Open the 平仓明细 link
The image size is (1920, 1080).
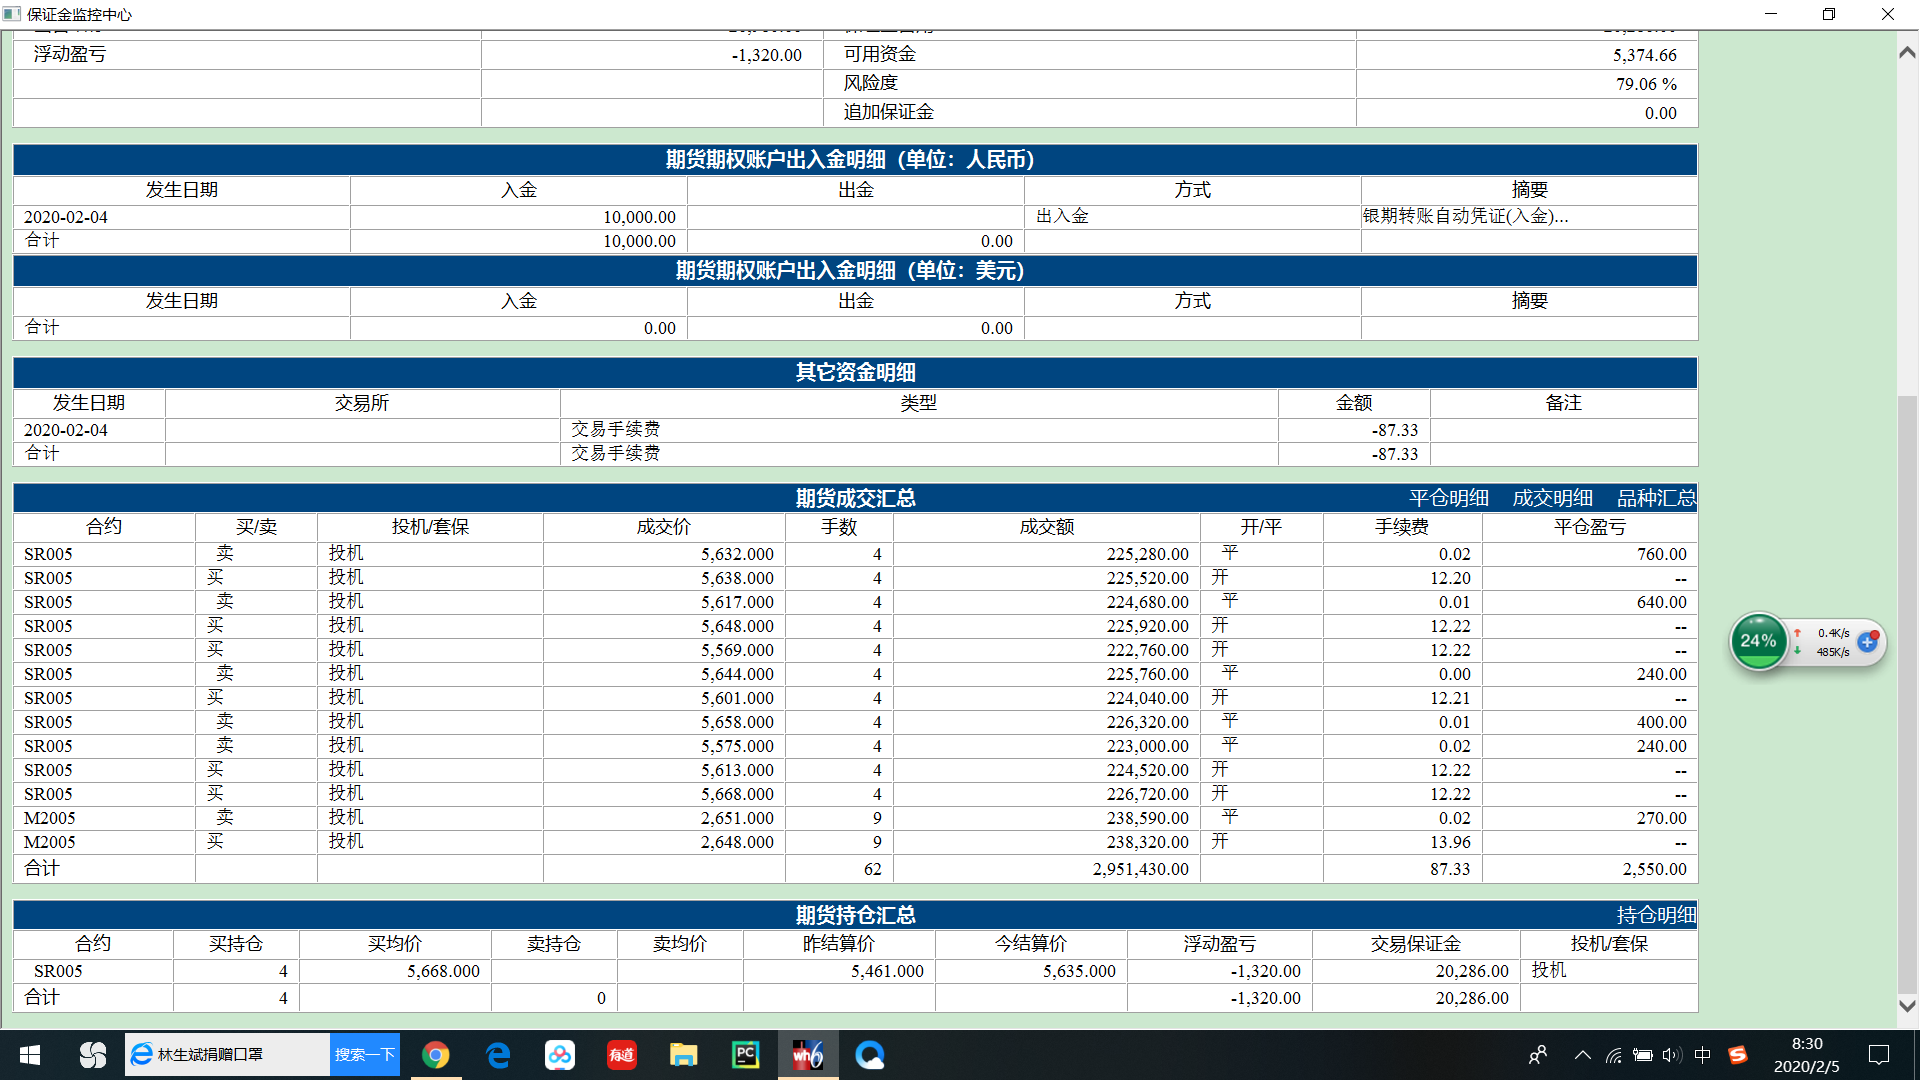click(x=1448, y=498)
